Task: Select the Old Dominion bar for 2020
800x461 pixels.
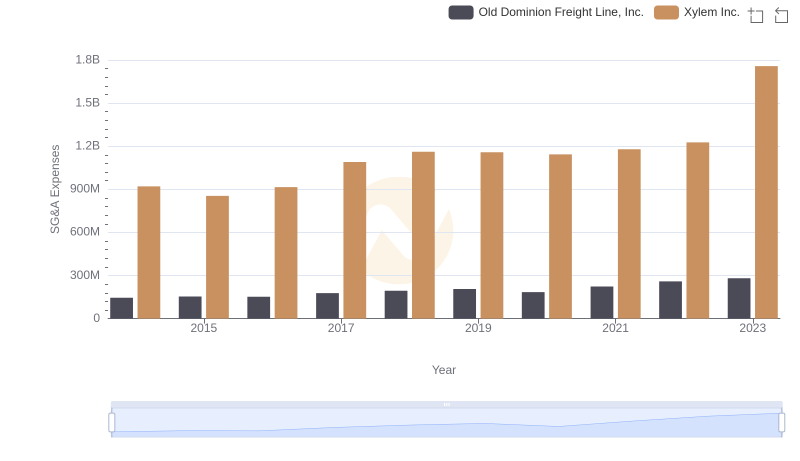Action: click(533, 305)
